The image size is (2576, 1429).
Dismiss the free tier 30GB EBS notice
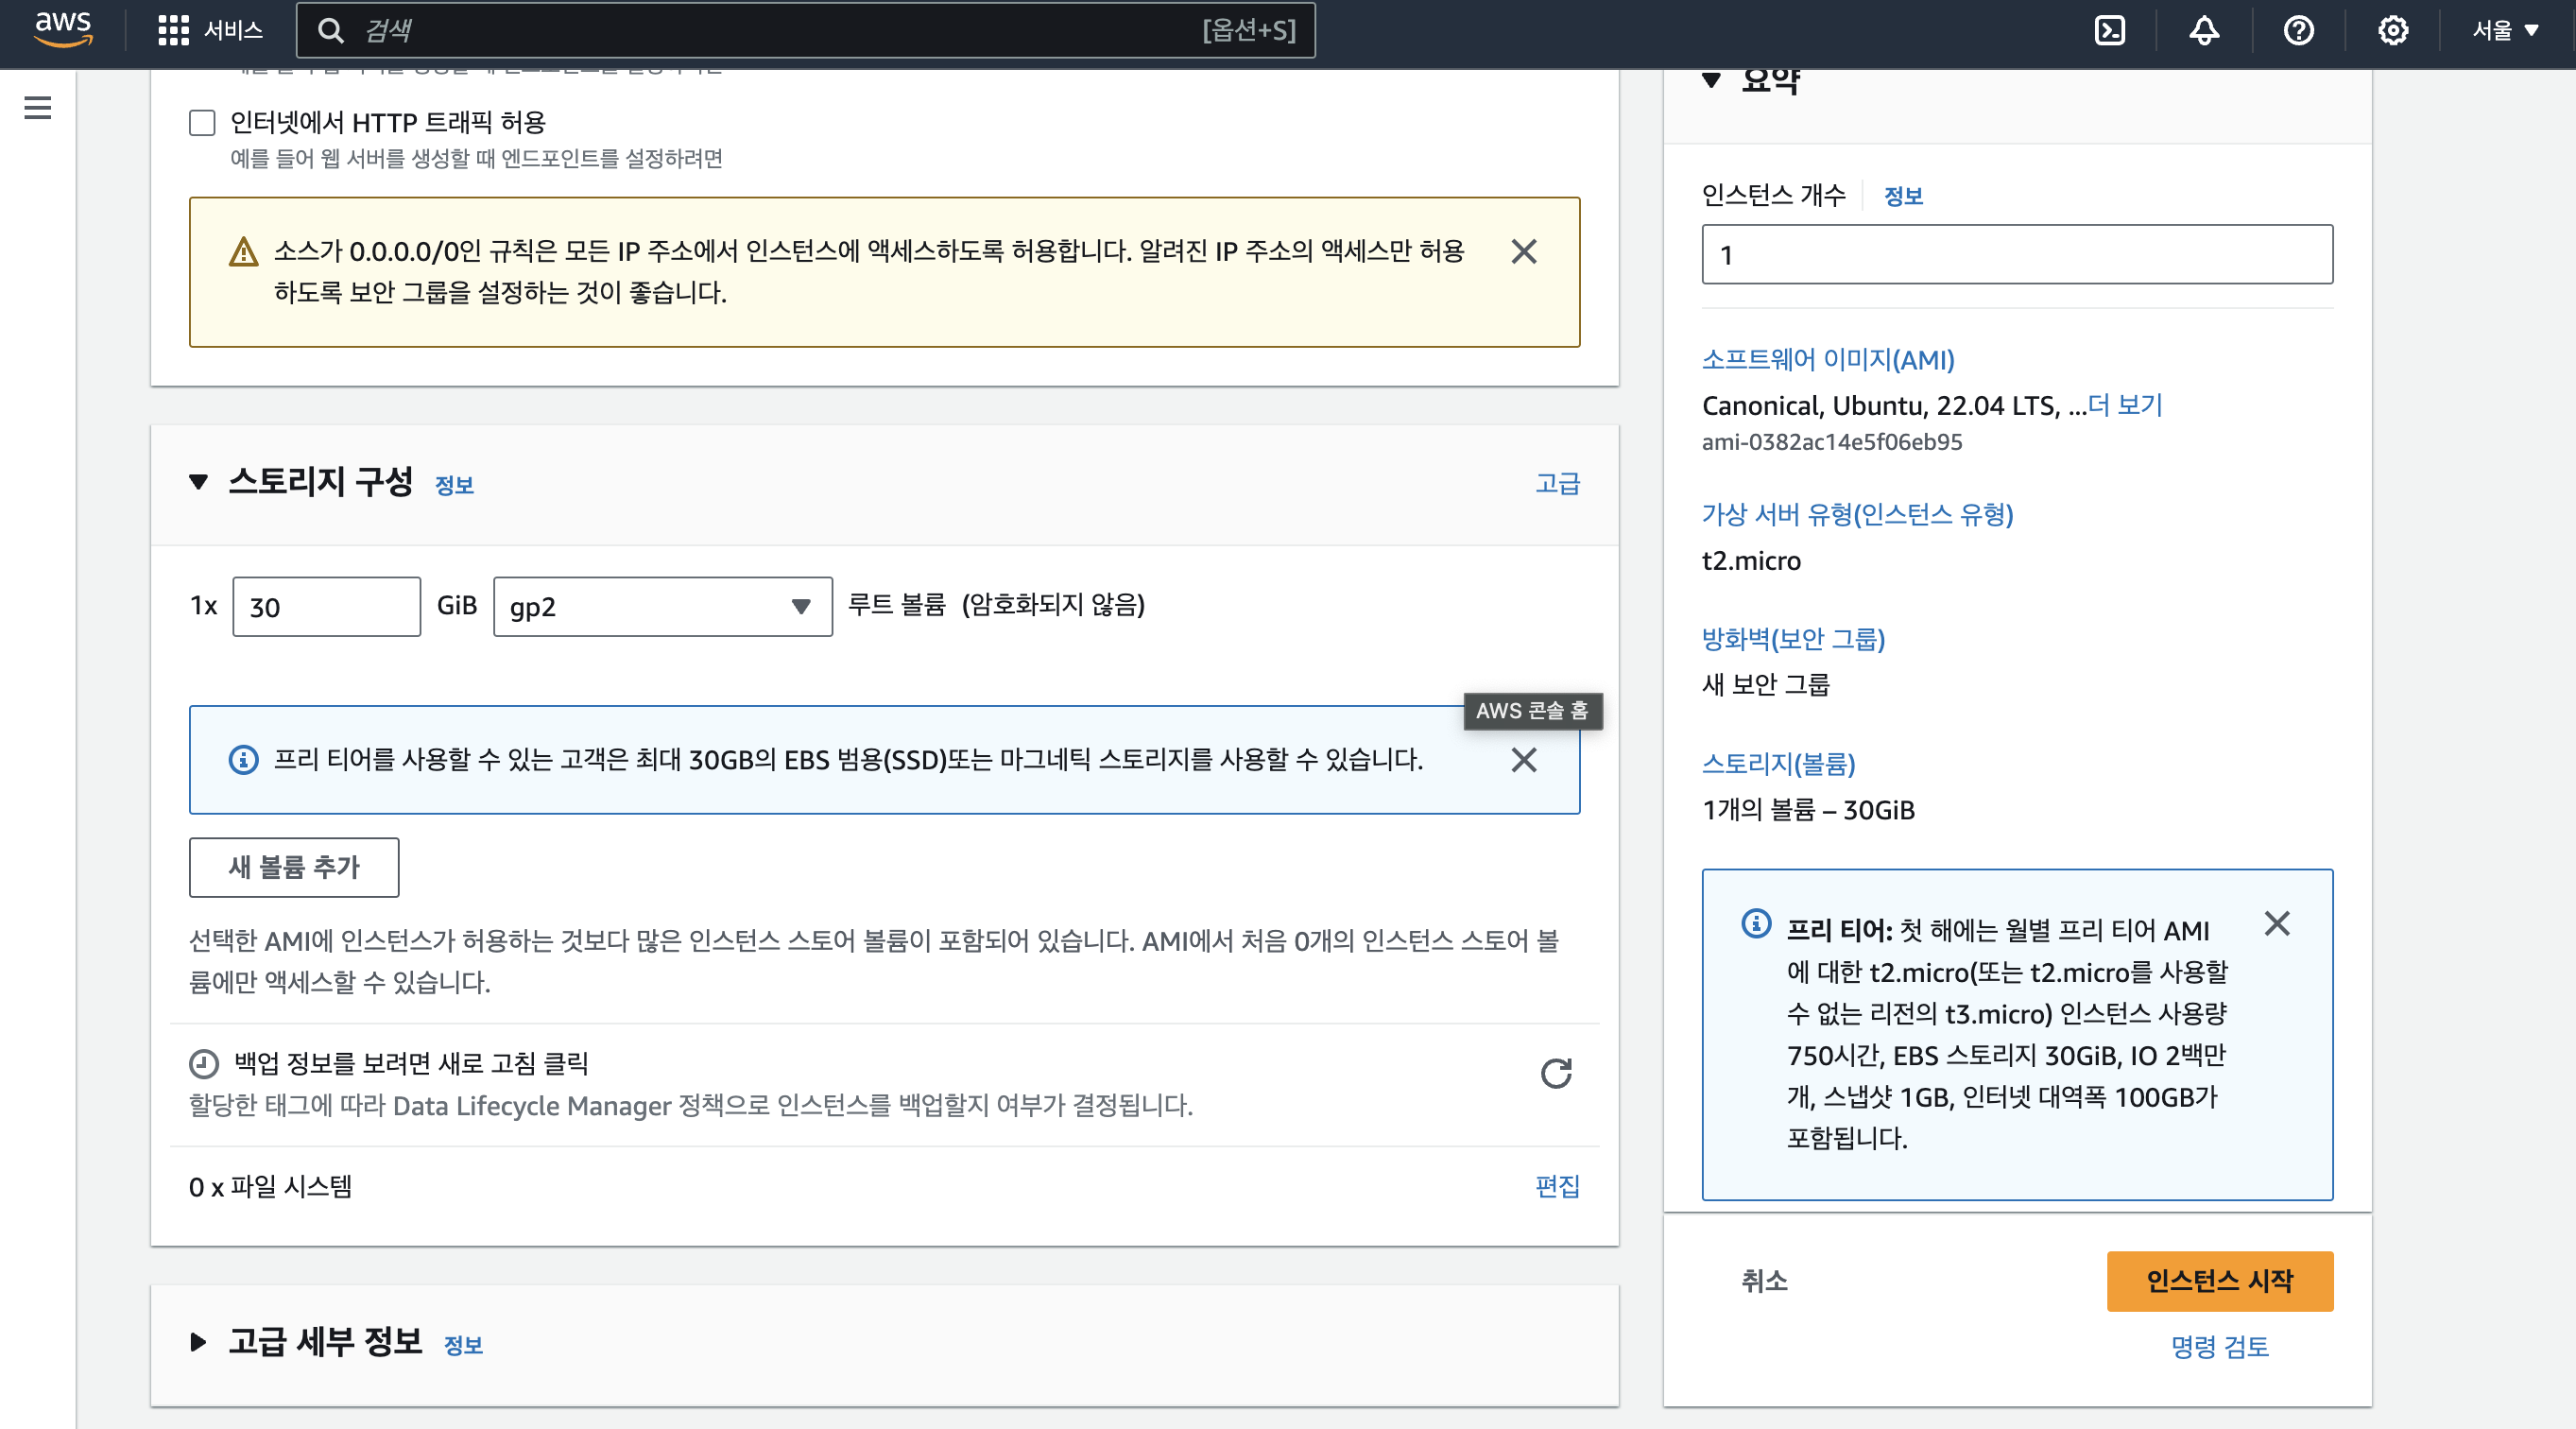[1523, 760]
